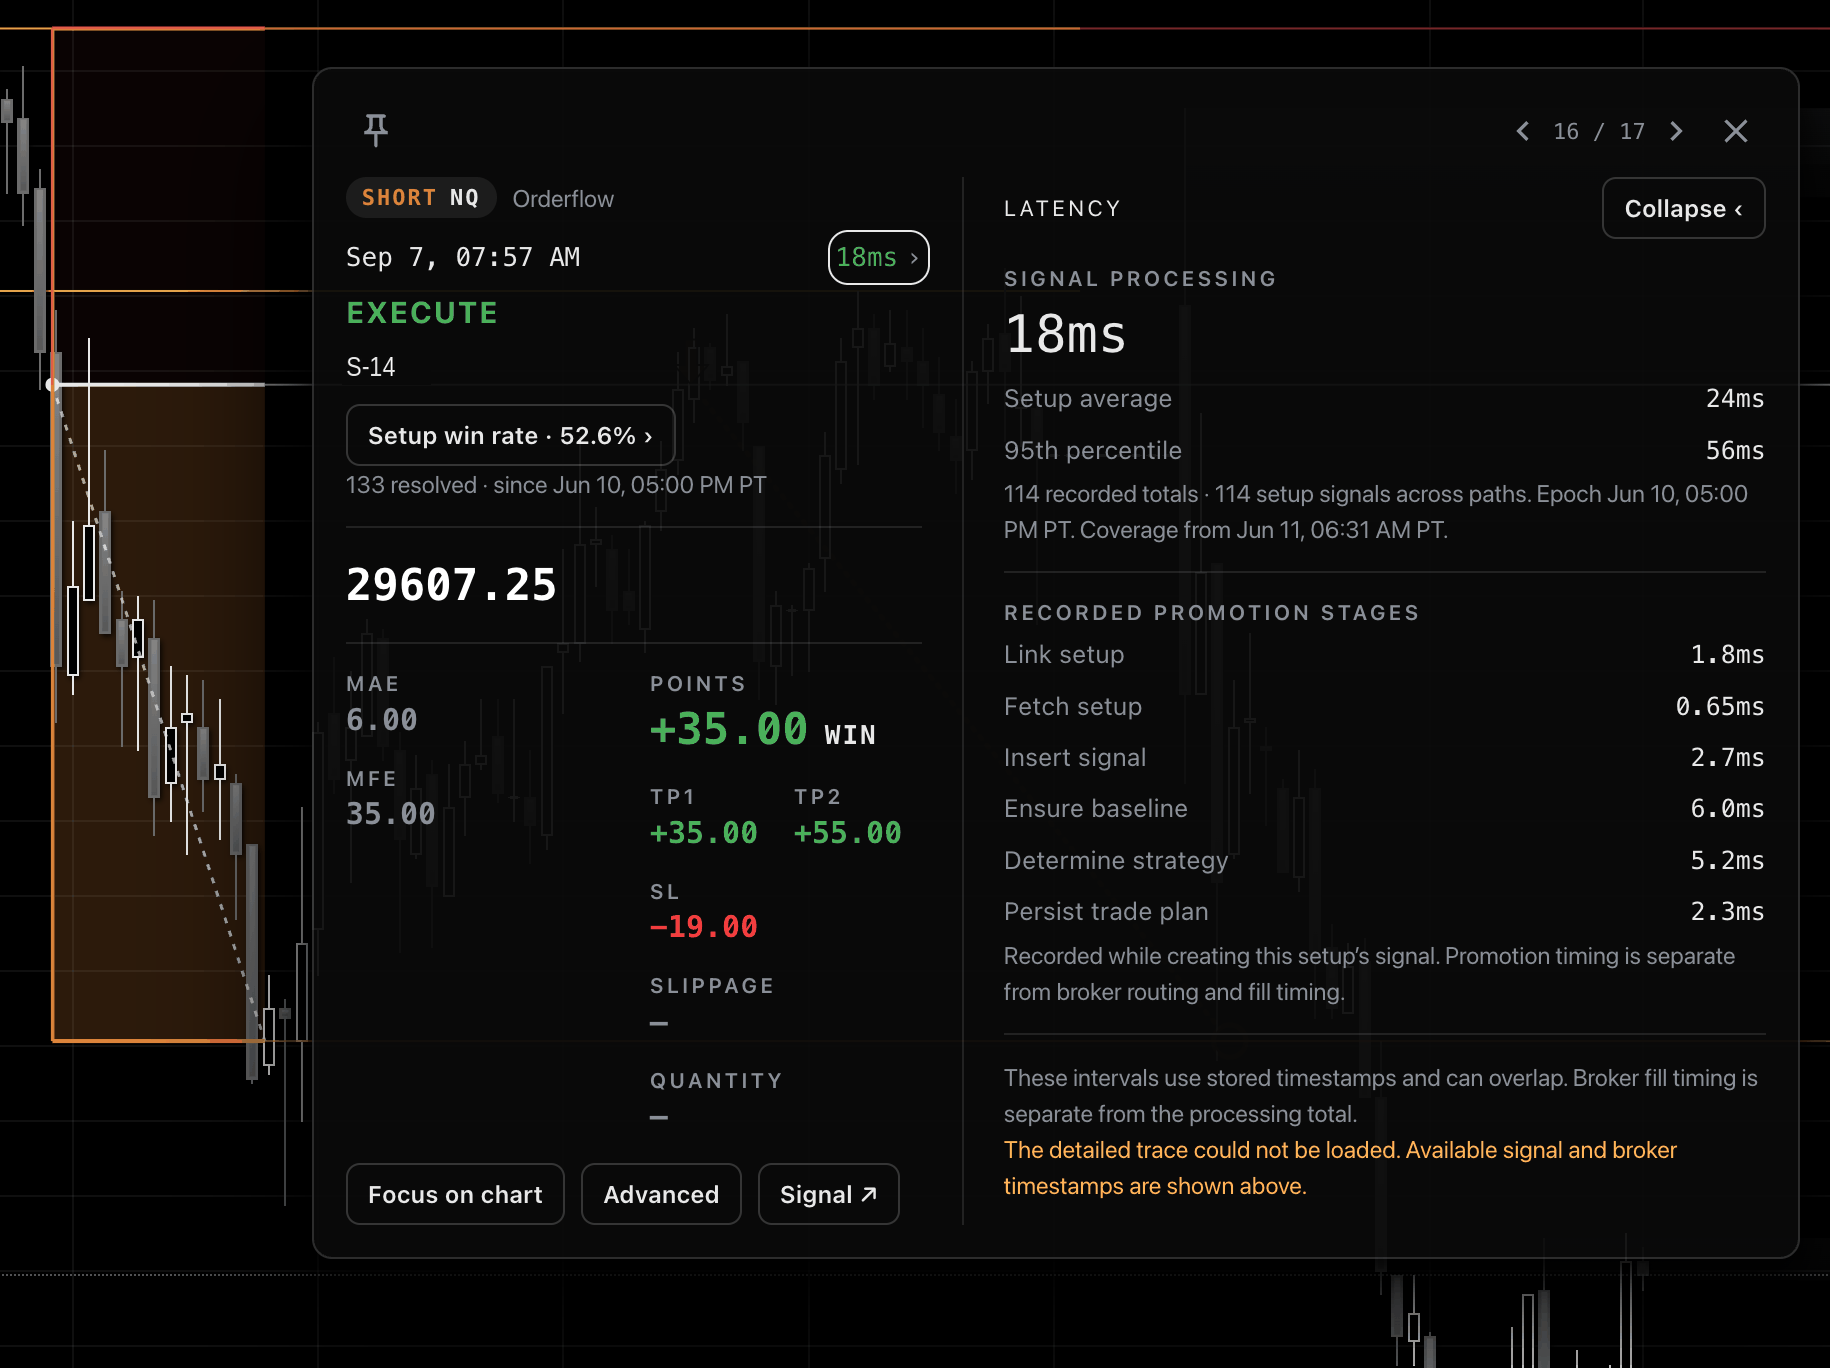Click the 16 / 17 page counter

point(1599,131)
